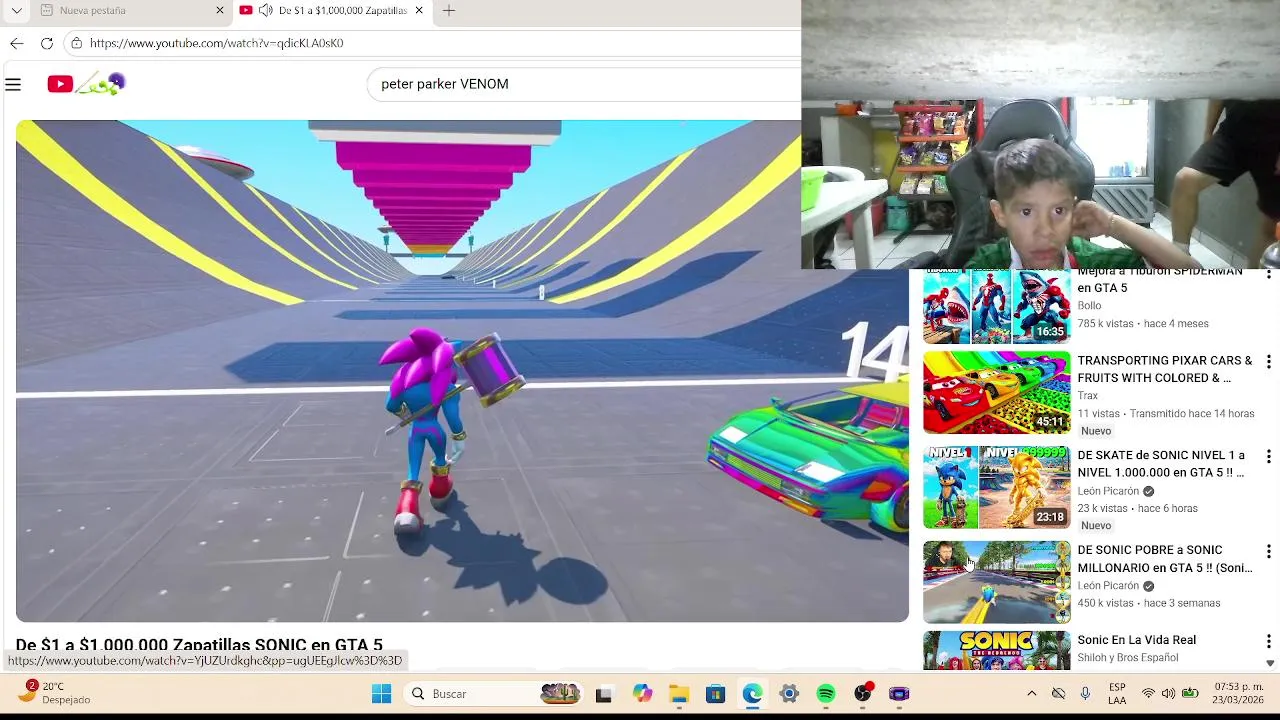The width and height of the screenshot is (1280, 720).
Task: Reload the page with the refresh icon
Action: [x=46, y=43]
